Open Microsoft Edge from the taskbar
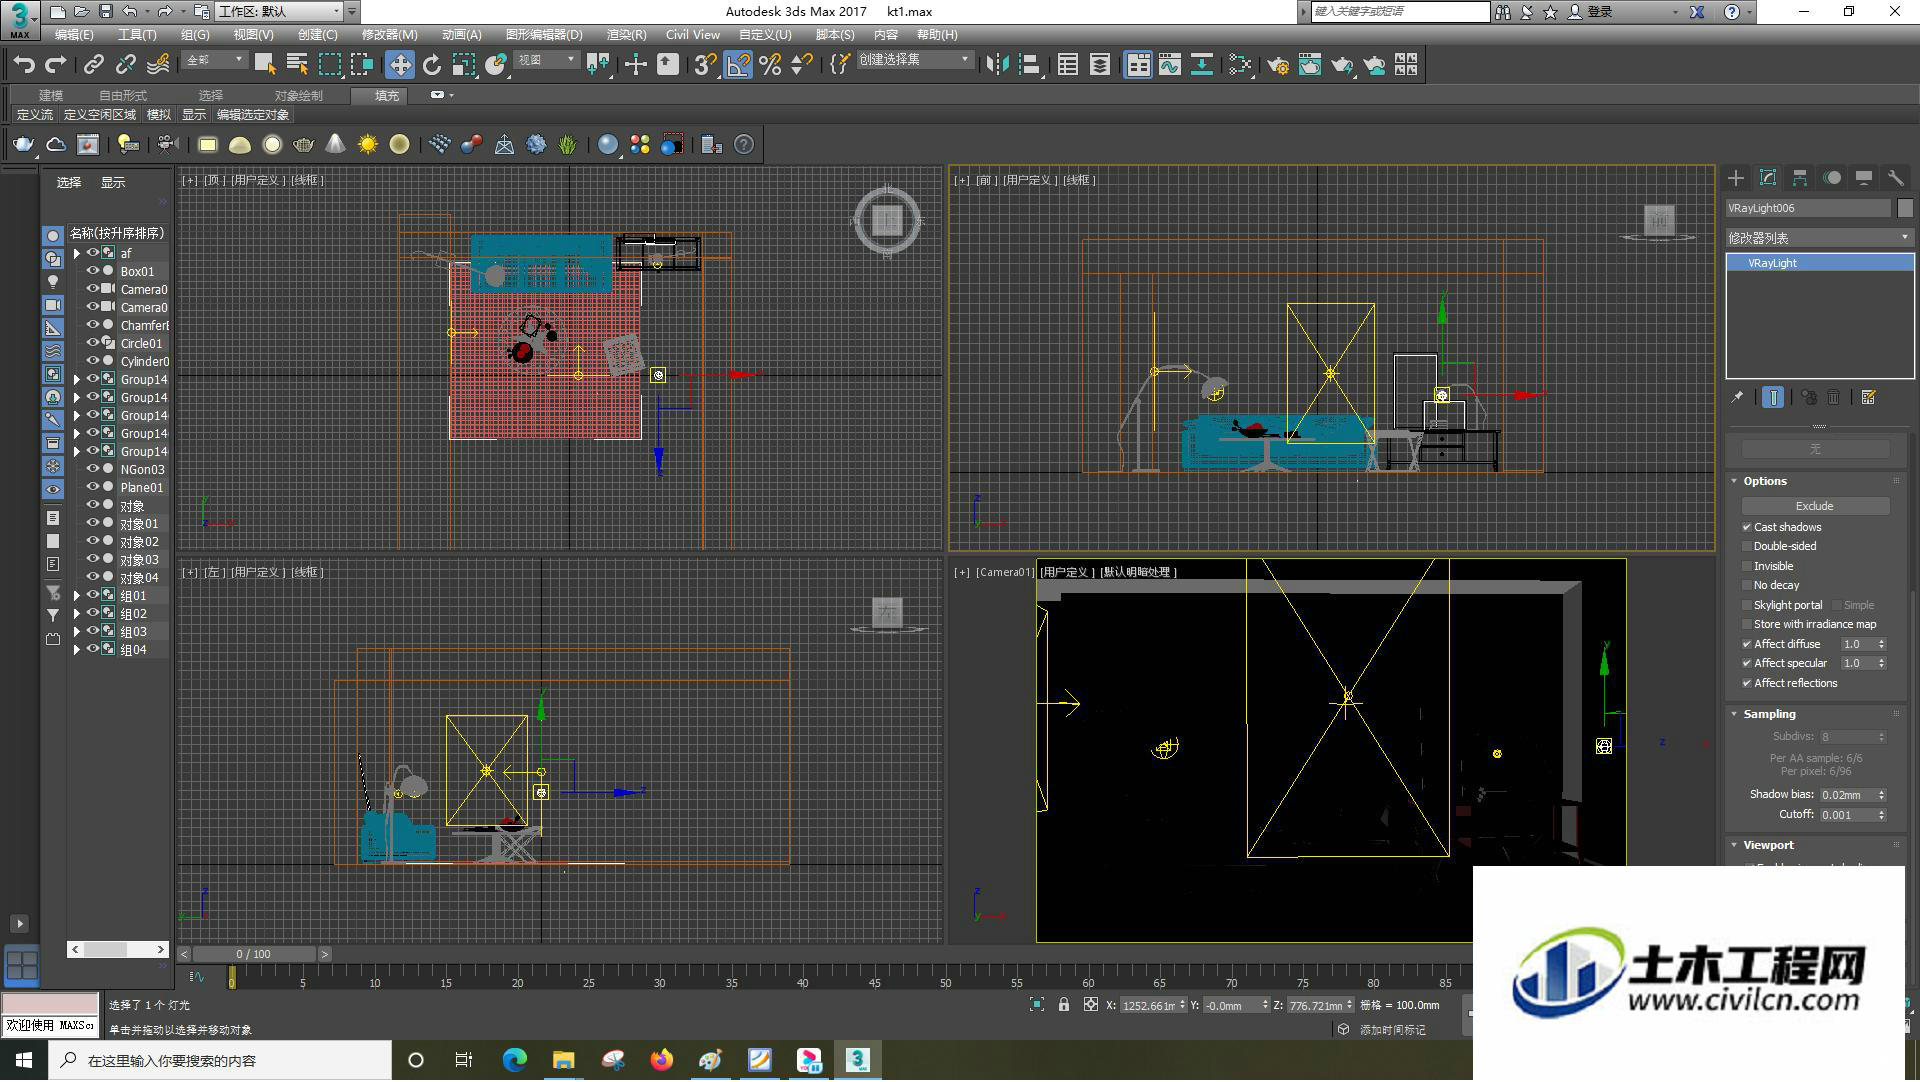Screen dimensions: 1920x1082 click(515, 1060)
